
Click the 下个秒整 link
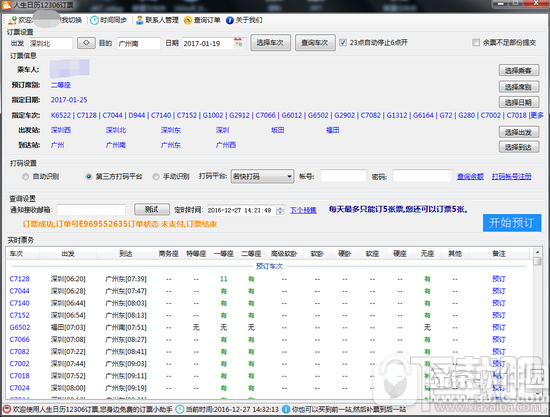[x=303, y=210]
